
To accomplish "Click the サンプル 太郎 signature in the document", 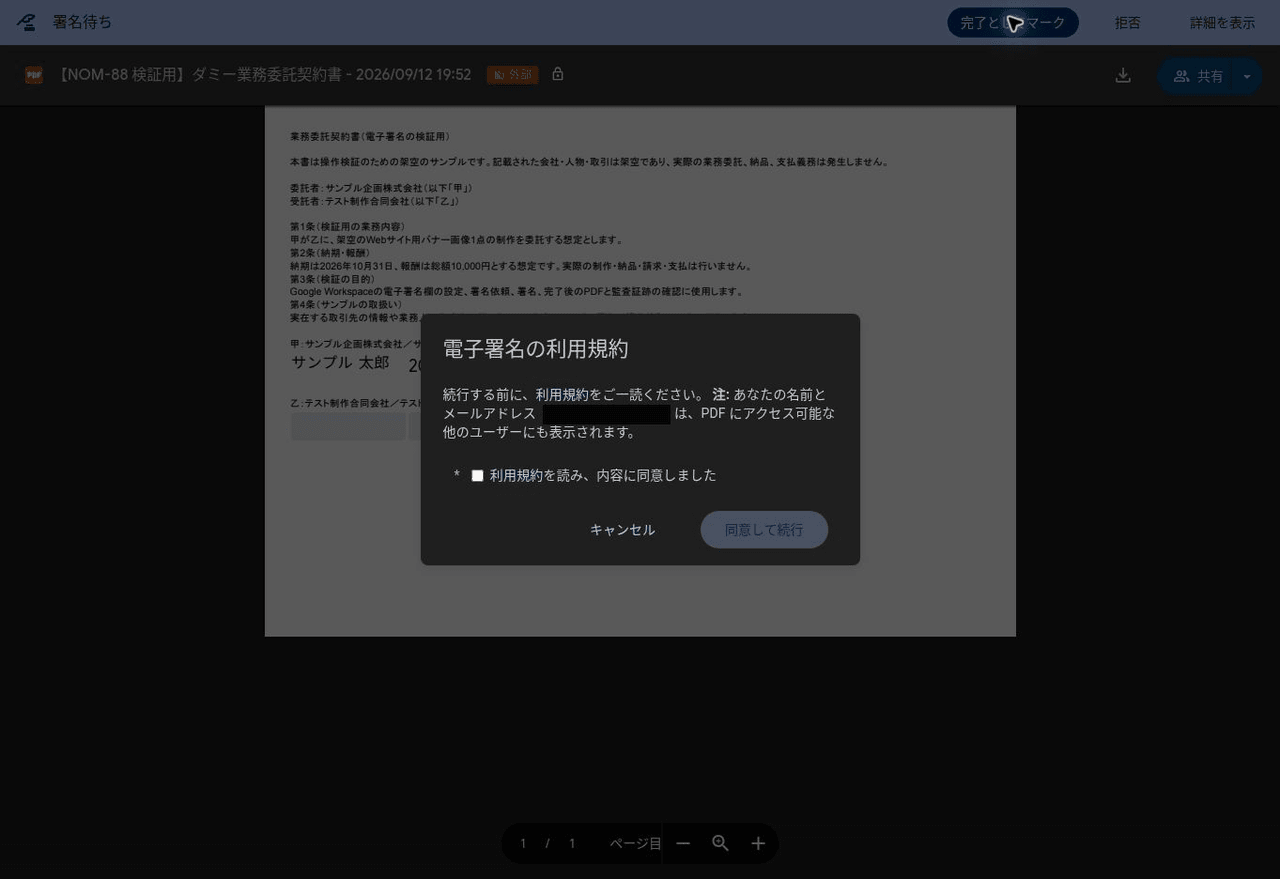I will click(340, 362).
